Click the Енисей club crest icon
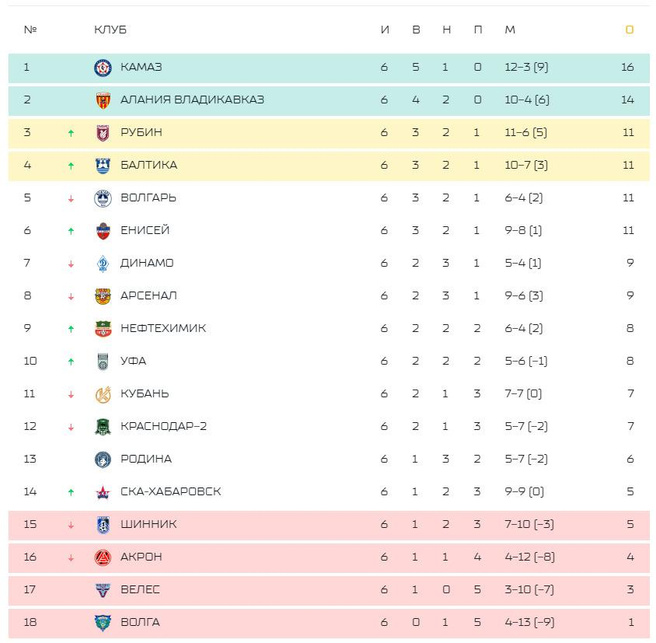Image resolution: width=656 pixels, height=643 pixels. (x=102, y=231)
